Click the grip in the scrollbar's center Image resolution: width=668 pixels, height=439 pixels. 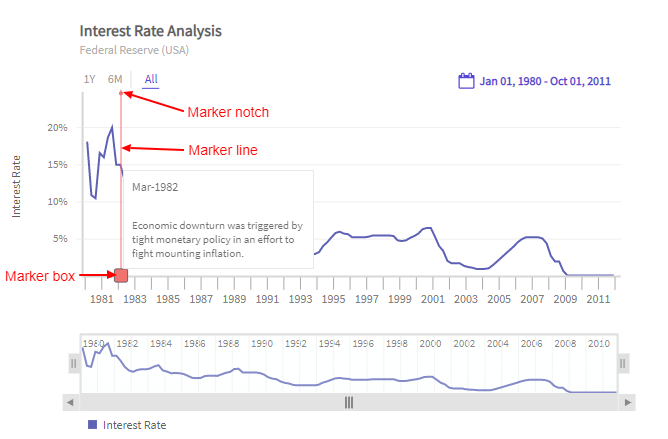[x=349, y=402]
